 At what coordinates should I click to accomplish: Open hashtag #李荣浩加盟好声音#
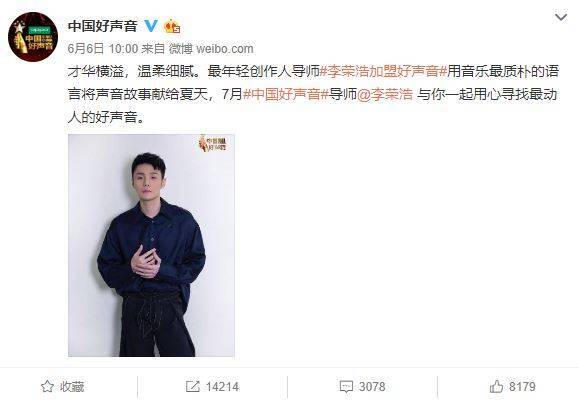(383, 71)
